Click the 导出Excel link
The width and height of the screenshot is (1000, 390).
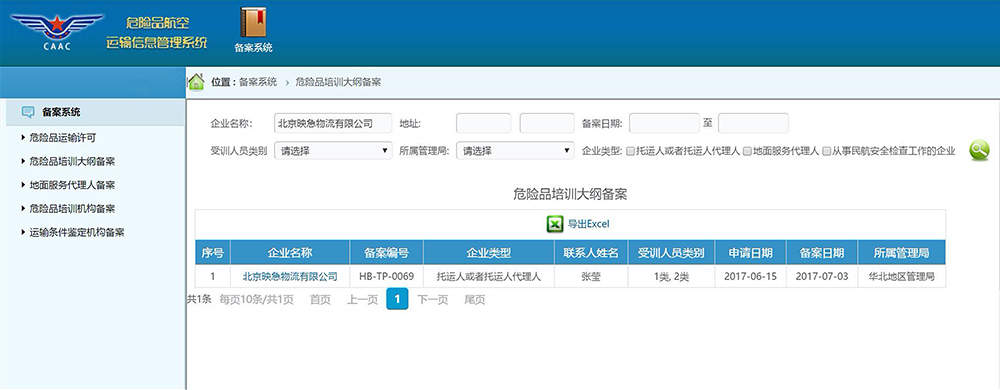589,224
